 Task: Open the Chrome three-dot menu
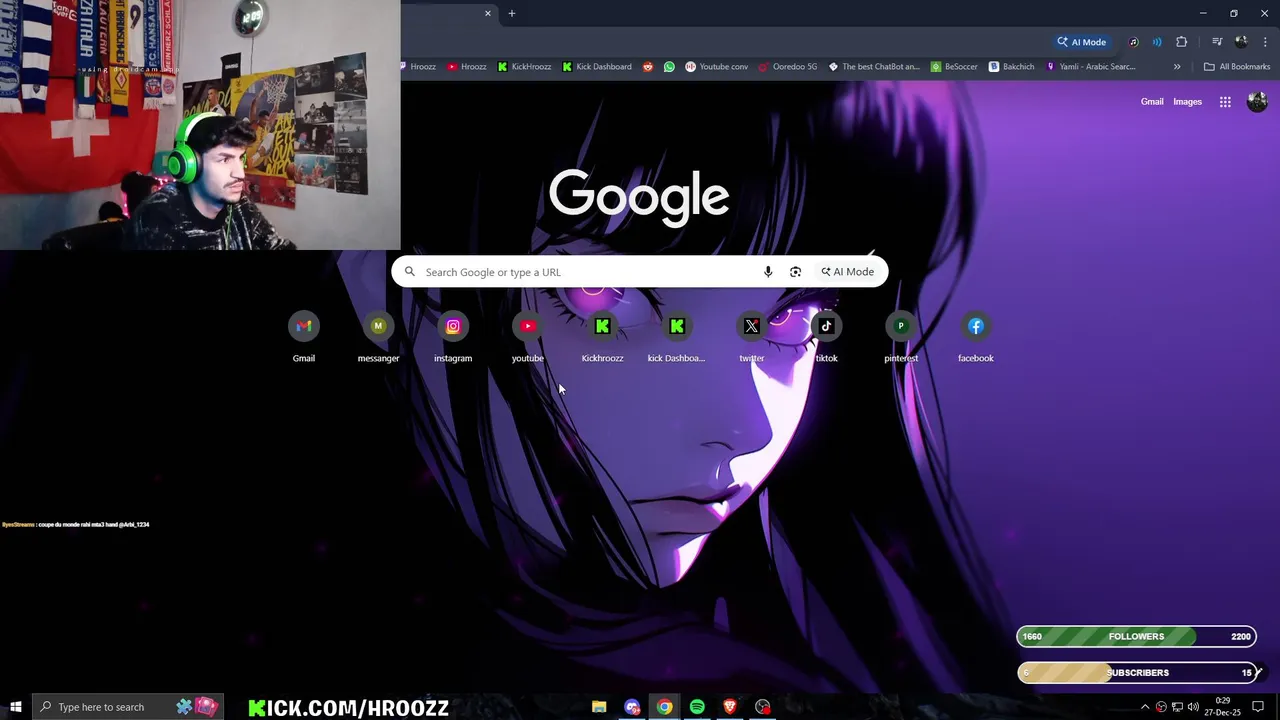[x=1265, y=42]
